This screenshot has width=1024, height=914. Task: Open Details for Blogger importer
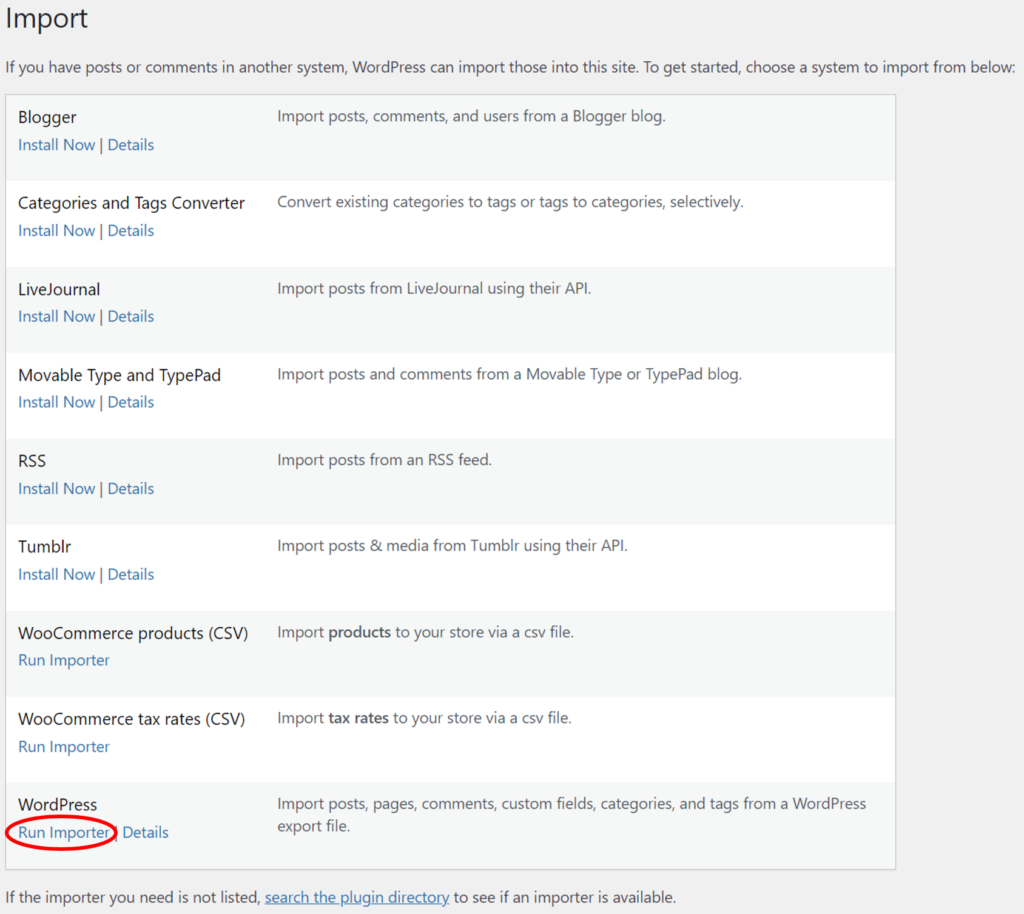tap(131, 145)
